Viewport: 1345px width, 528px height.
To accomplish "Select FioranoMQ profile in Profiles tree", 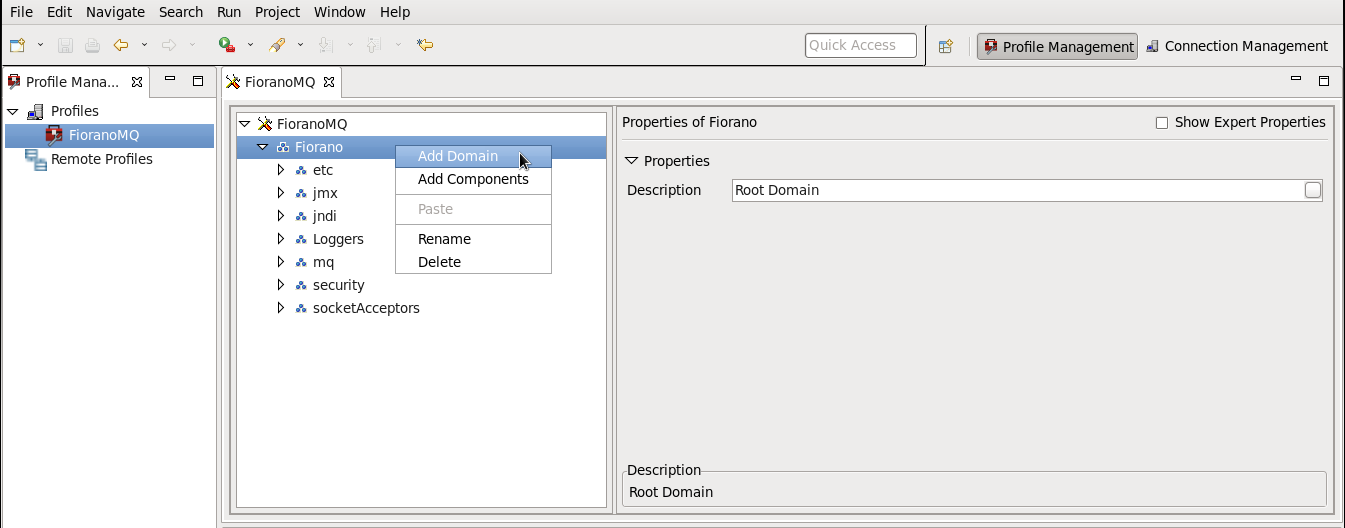I will click(104, 135).
